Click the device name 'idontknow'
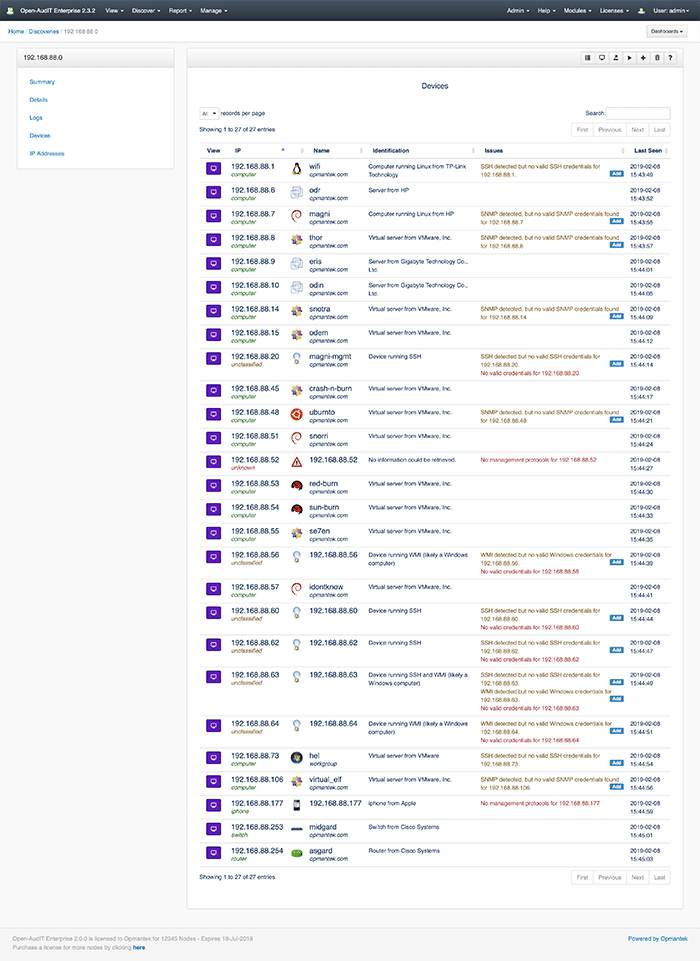The image size is (700, 961). point(326,587)
